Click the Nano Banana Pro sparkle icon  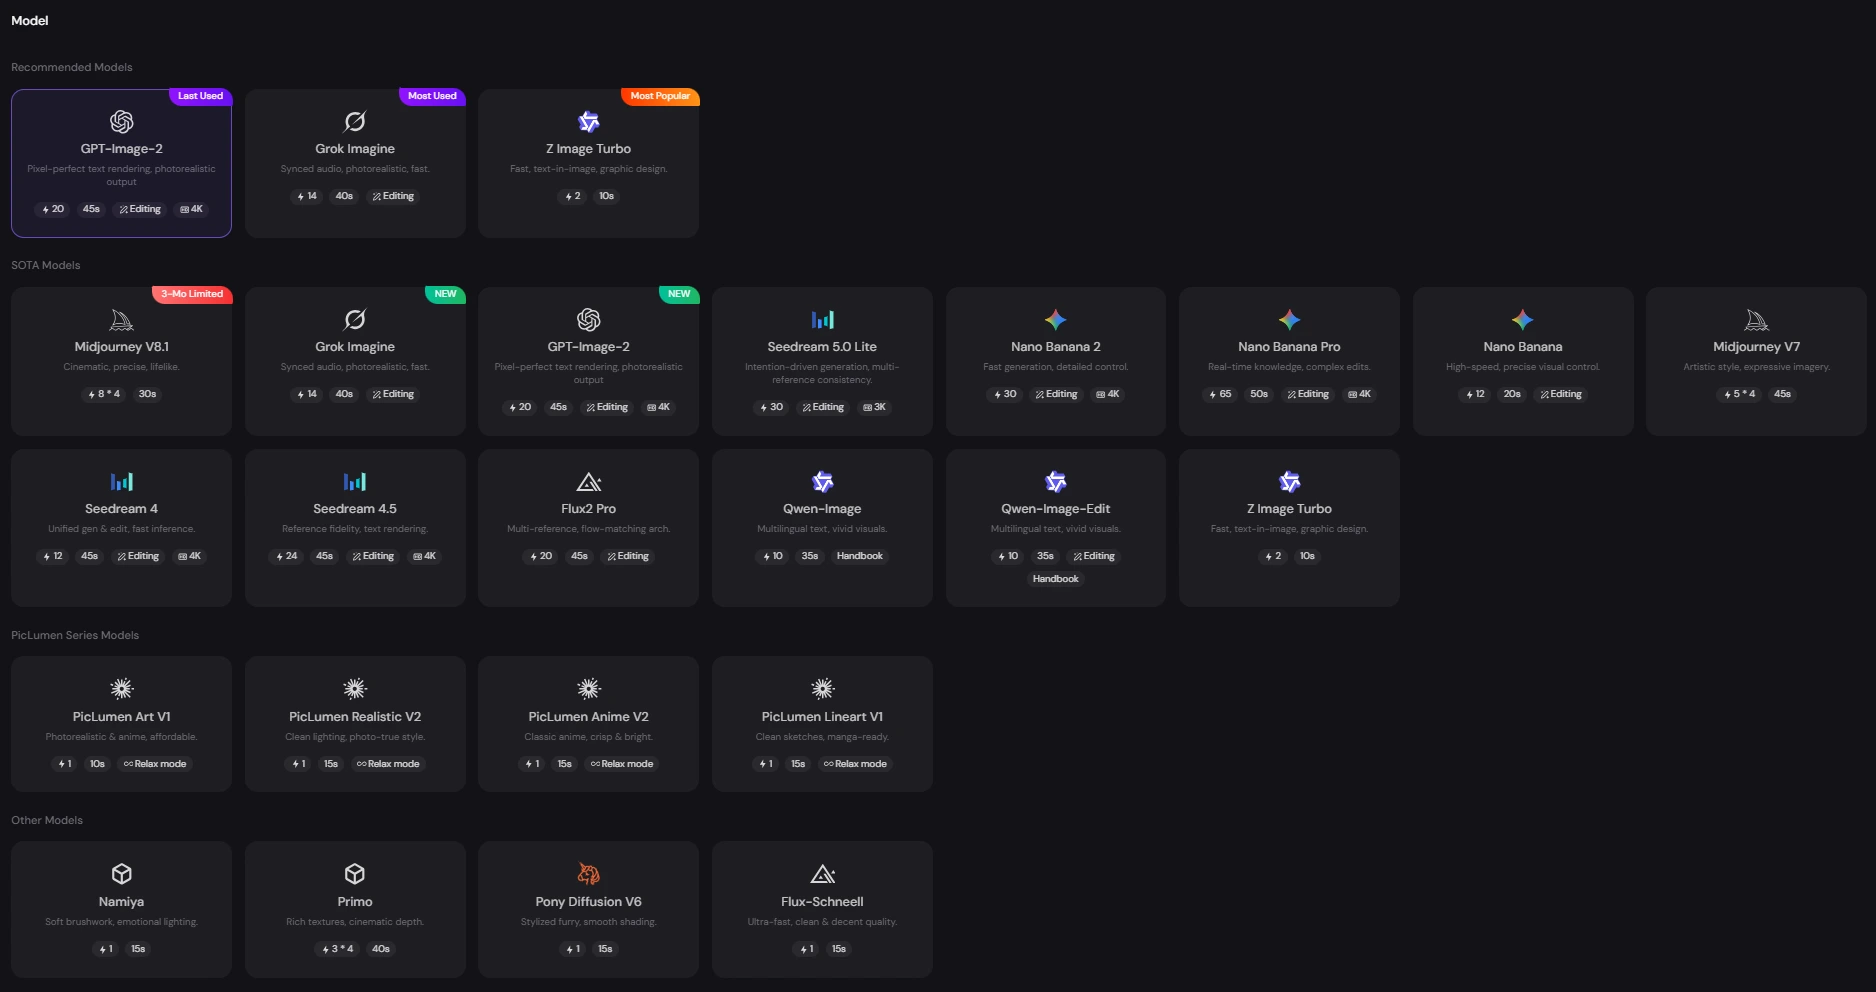click(x=1289, y=320)
